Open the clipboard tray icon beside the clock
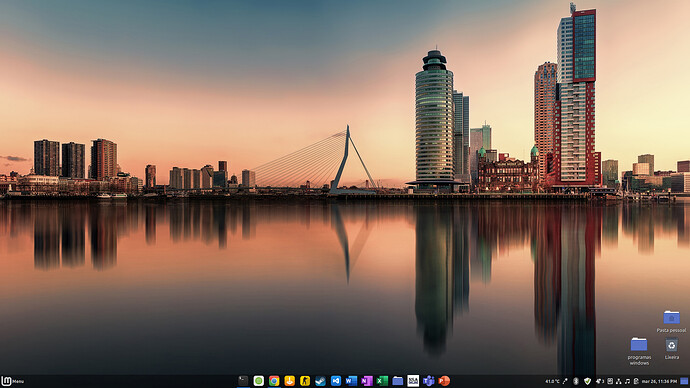The image size is (690, 388). click(x=636, y=381)
